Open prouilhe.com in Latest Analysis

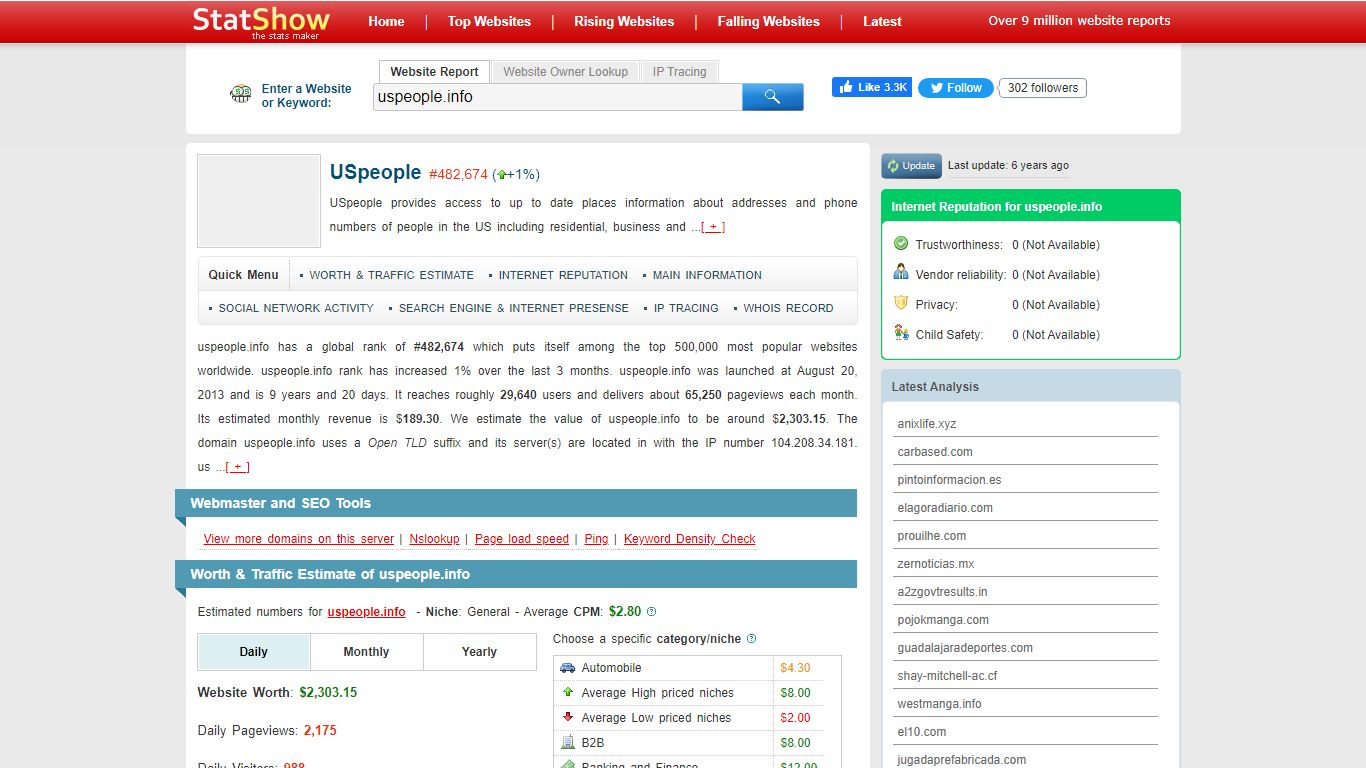coord(932,536)
